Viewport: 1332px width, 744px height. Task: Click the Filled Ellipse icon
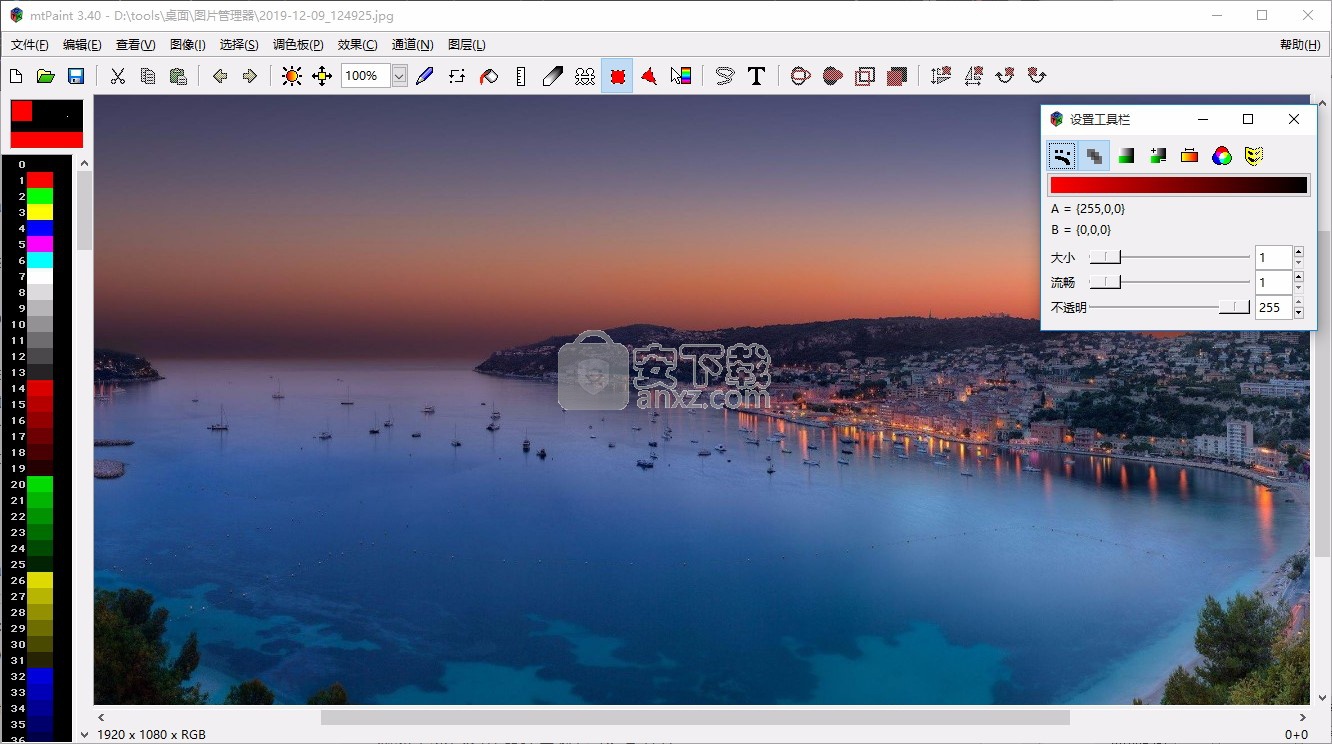(x=832, y=76)
